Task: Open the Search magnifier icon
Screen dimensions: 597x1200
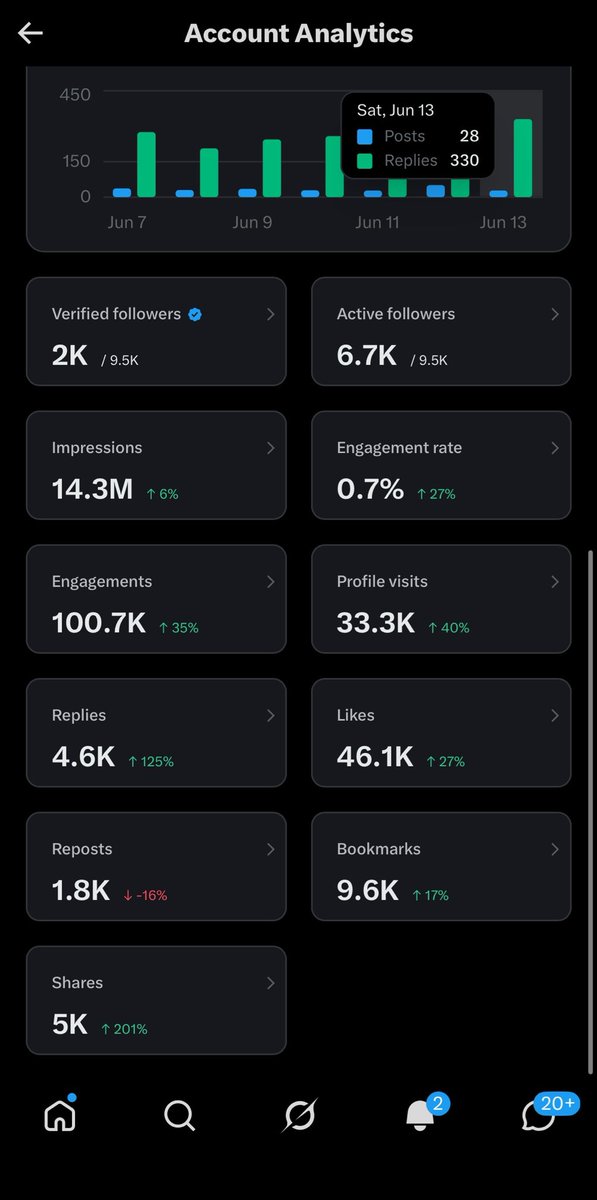Action: [x=179, y=1115]
